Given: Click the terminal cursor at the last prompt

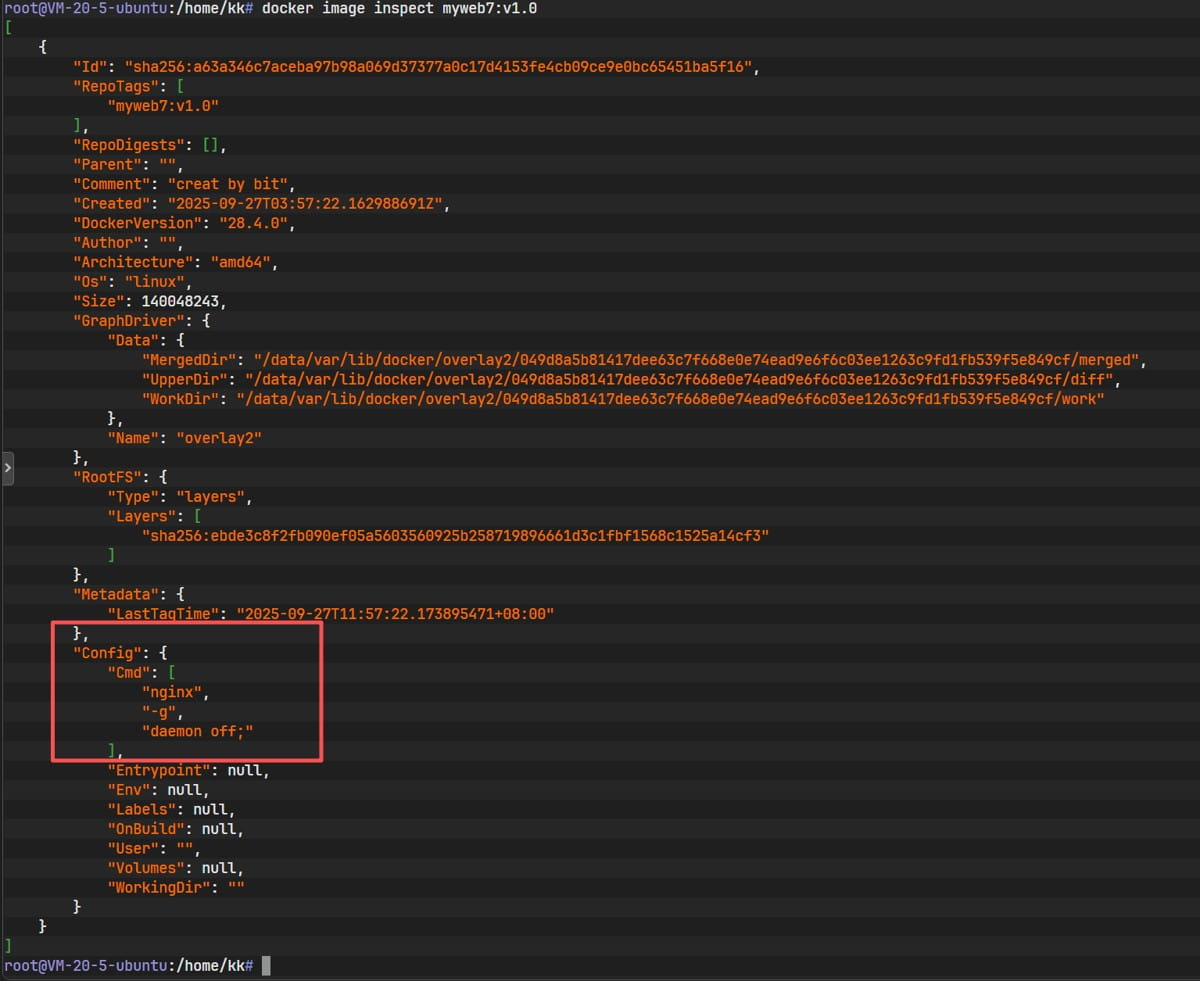Looking at the screenshot, I should [266, 965].
